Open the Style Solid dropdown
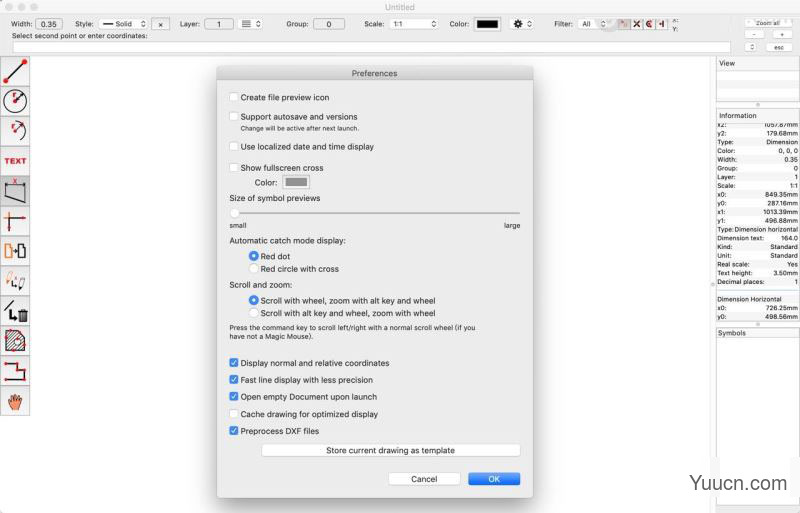The height and width of the screenshot is (513, 800). pos(123,24)
